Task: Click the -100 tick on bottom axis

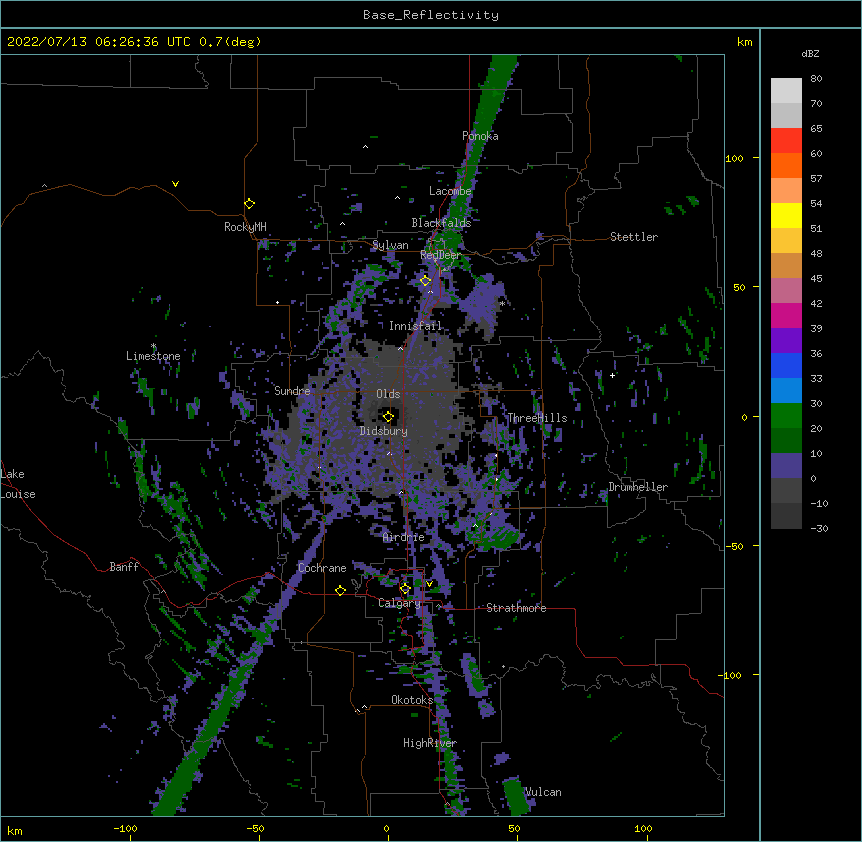Action: pos(125,828)
